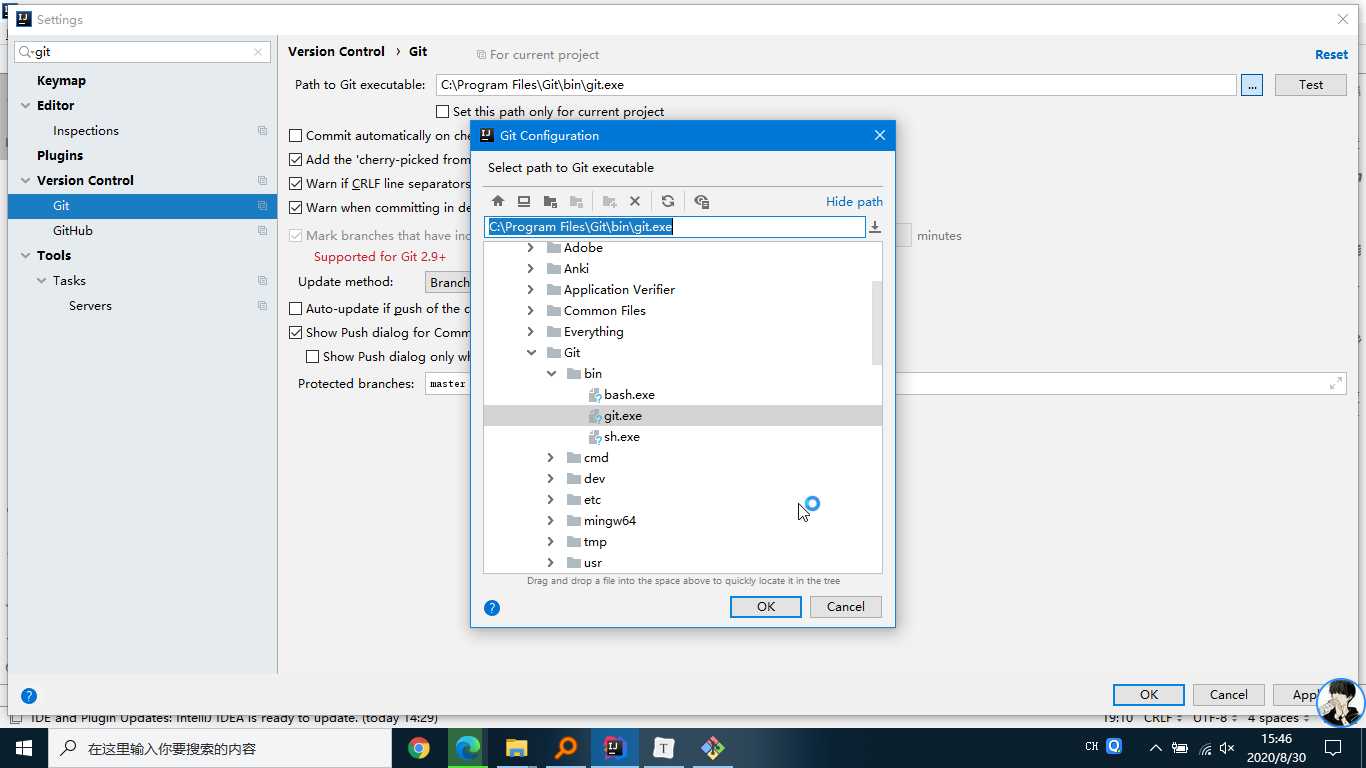Refresh the file tree
The height and width of the screenshot is (768, 1366).
[668, 201]
